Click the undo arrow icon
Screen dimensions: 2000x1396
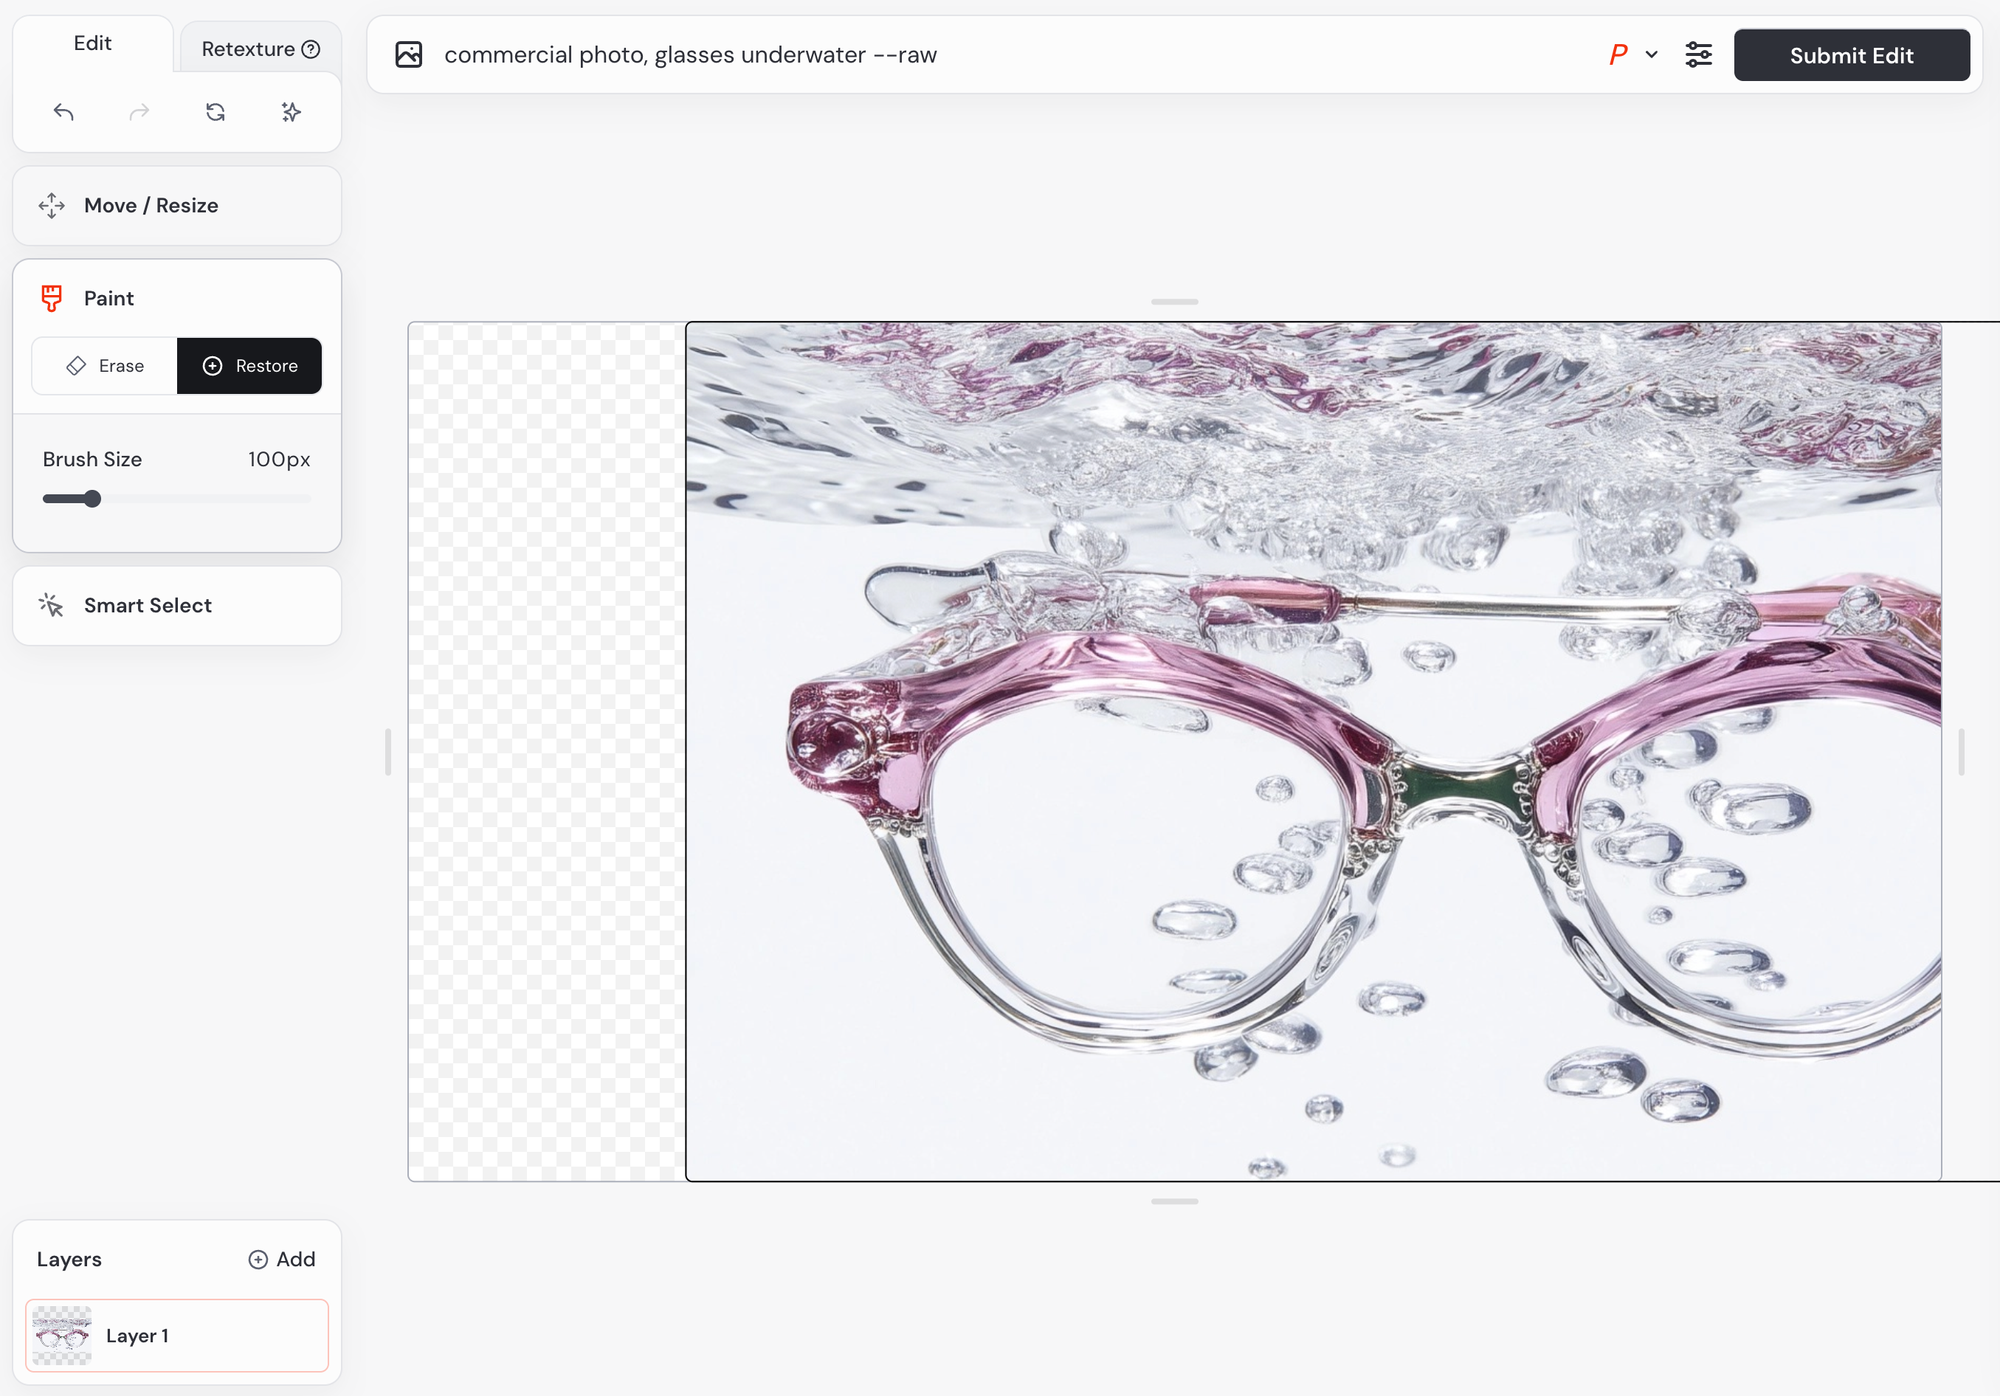[64, 112]
